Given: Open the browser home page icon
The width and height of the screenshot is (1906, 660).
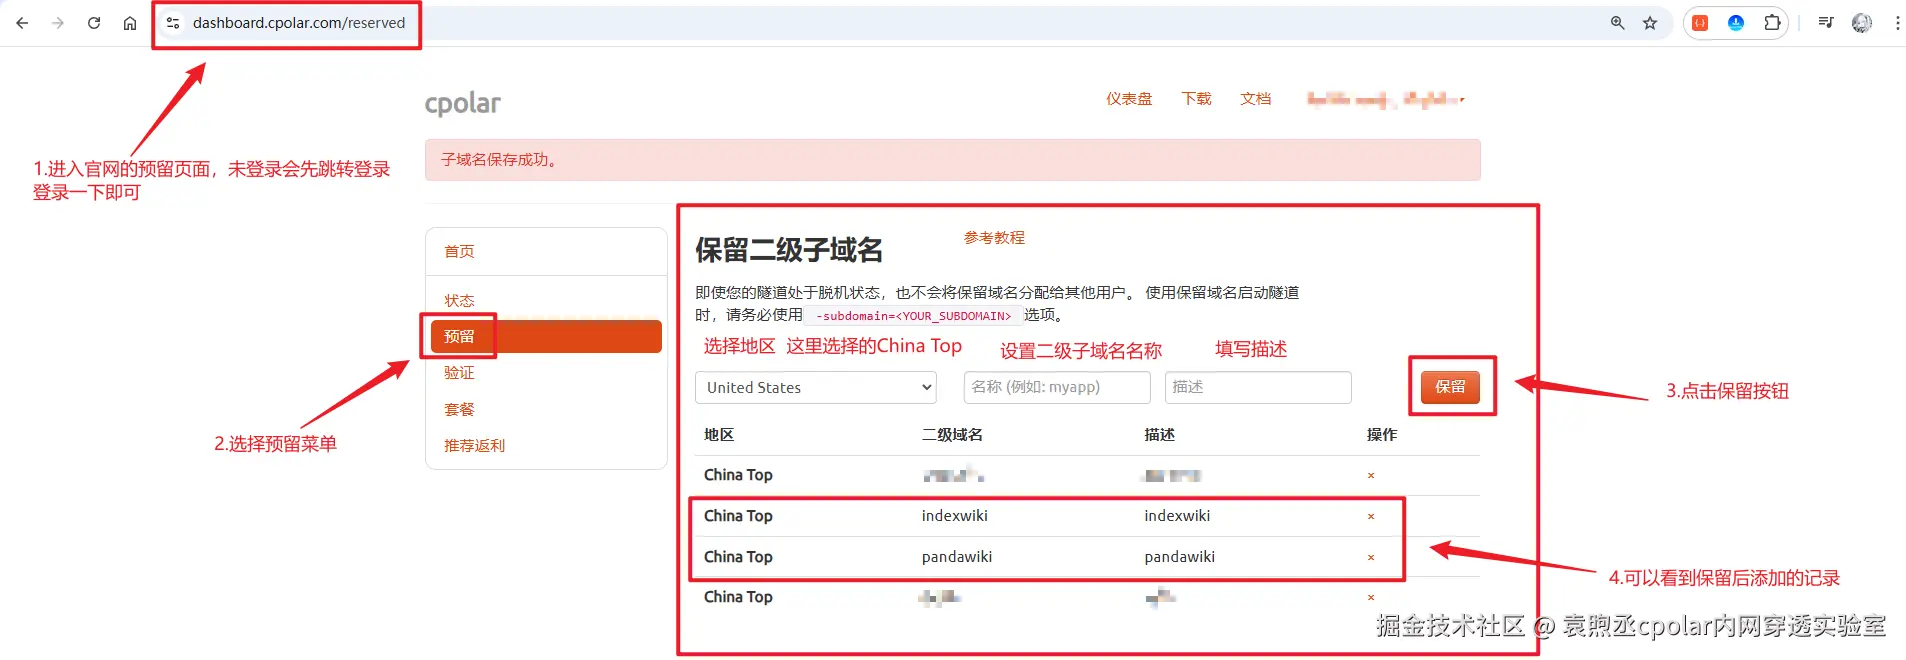Looking at the screenshot, I should [130, 23].
